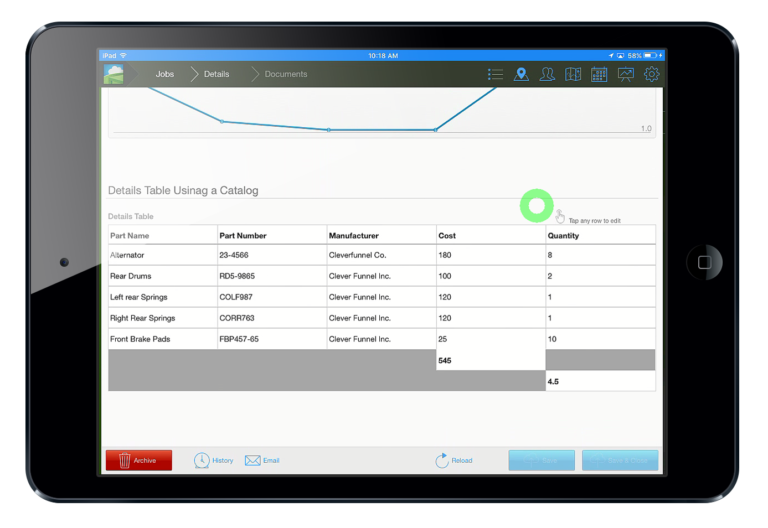Open the map pin location icon

521,74
